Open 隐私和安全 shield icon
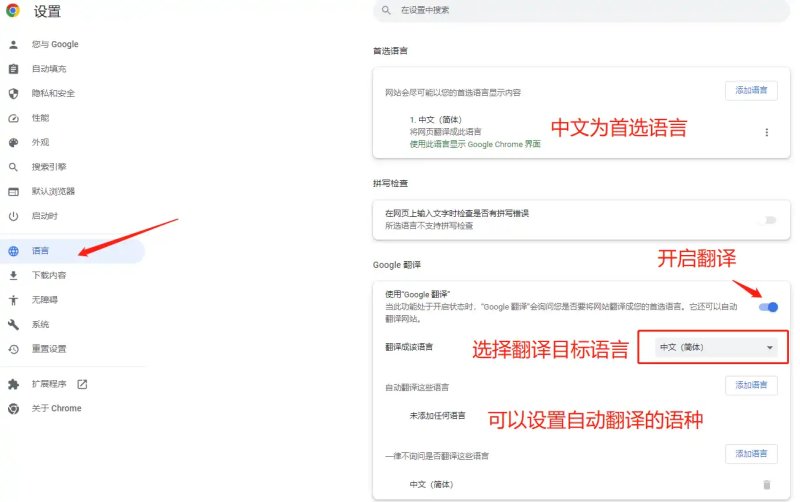 (x=14, y=93)
